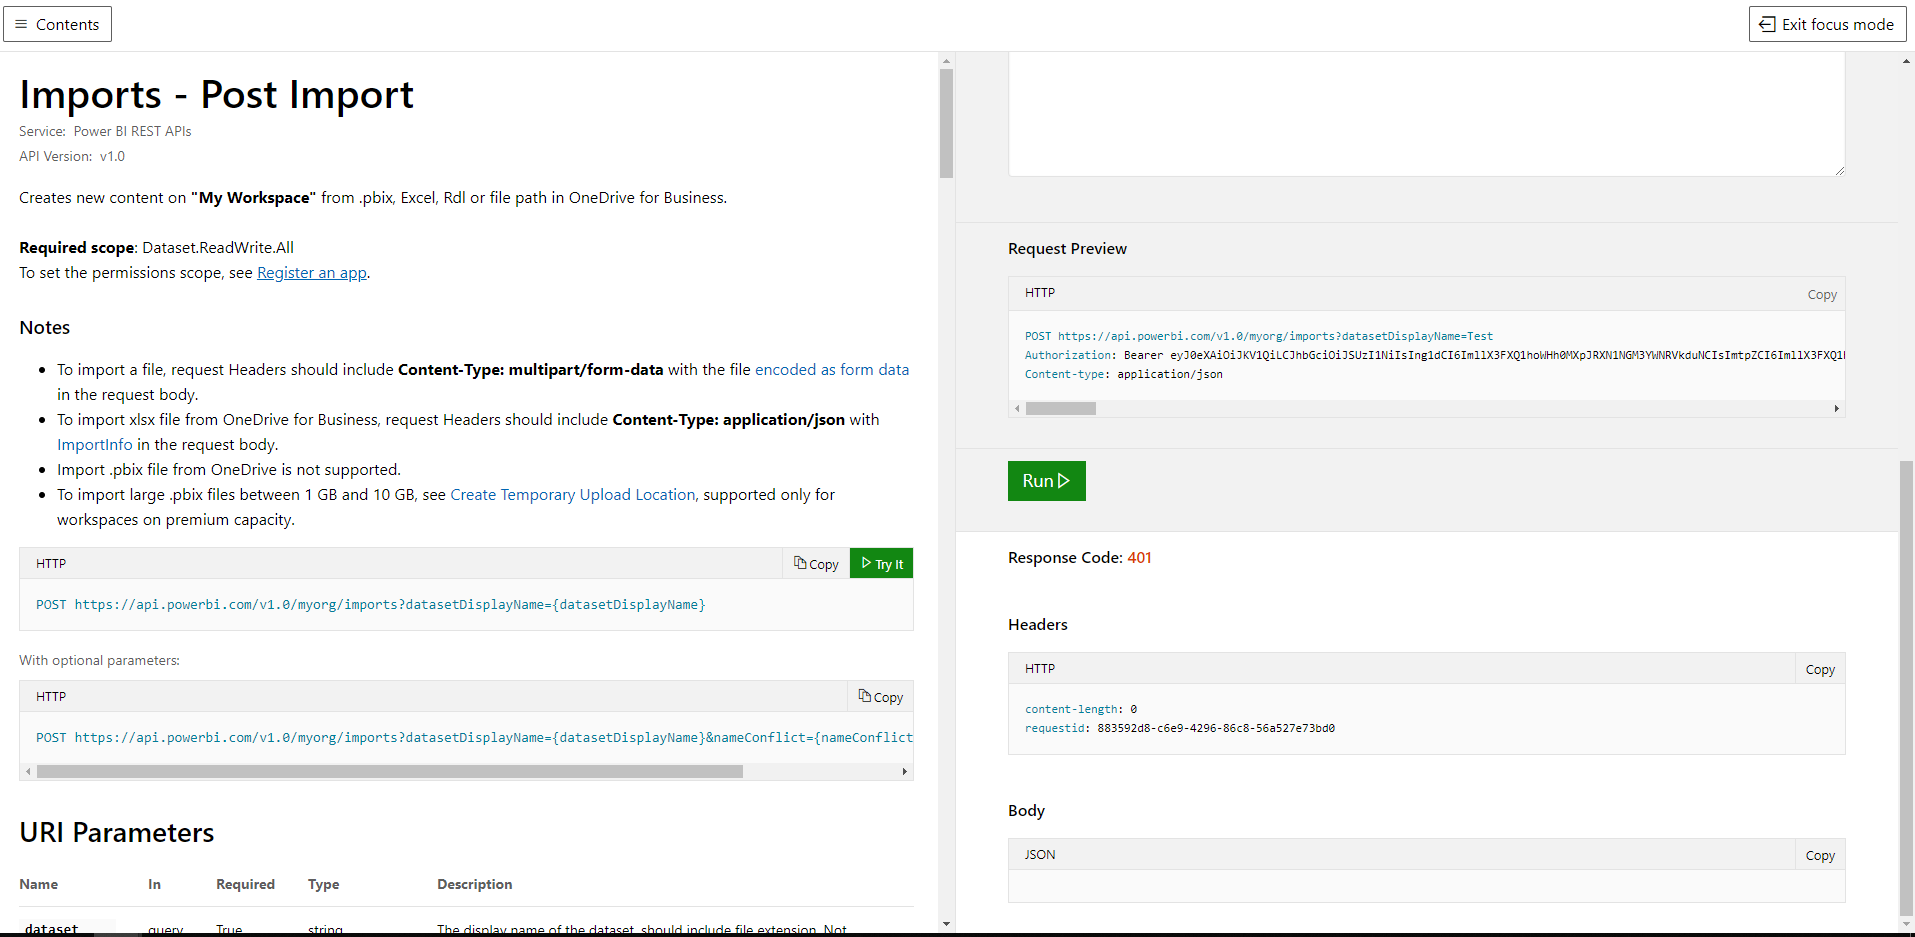Copy the response Body JSON
The width and height of the screenshot is (1915, 937).
[1820, 856]
